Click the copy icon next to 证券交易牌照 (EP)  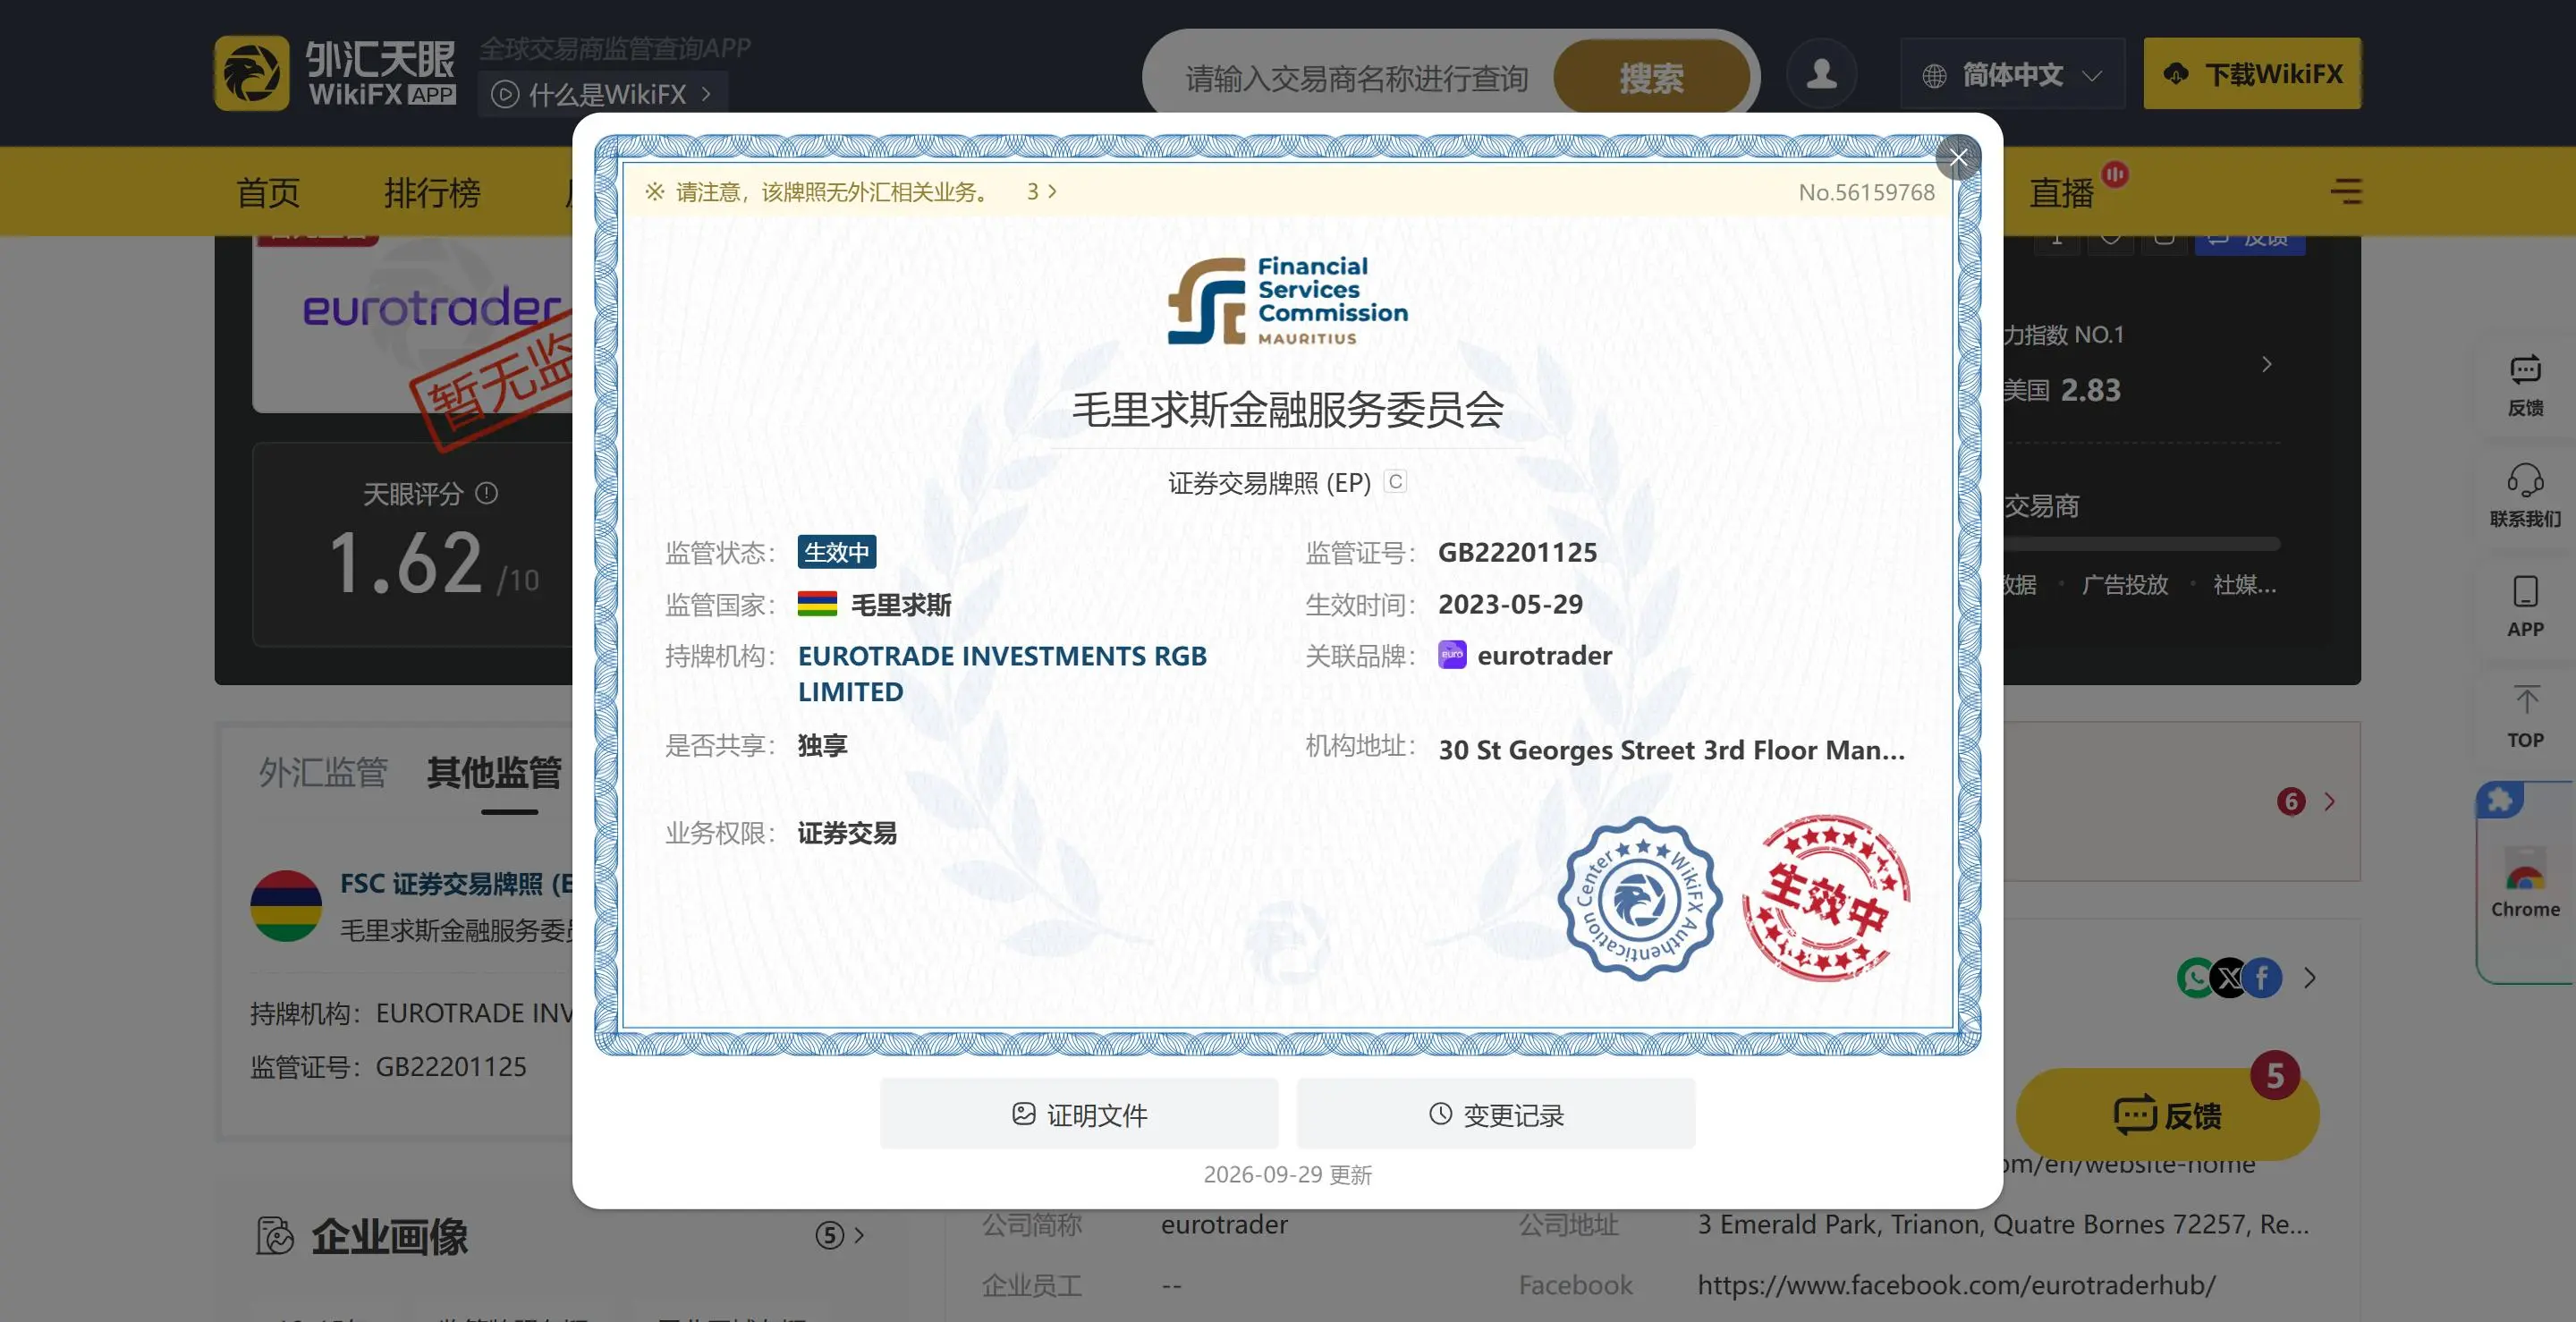pos(1395,482)
